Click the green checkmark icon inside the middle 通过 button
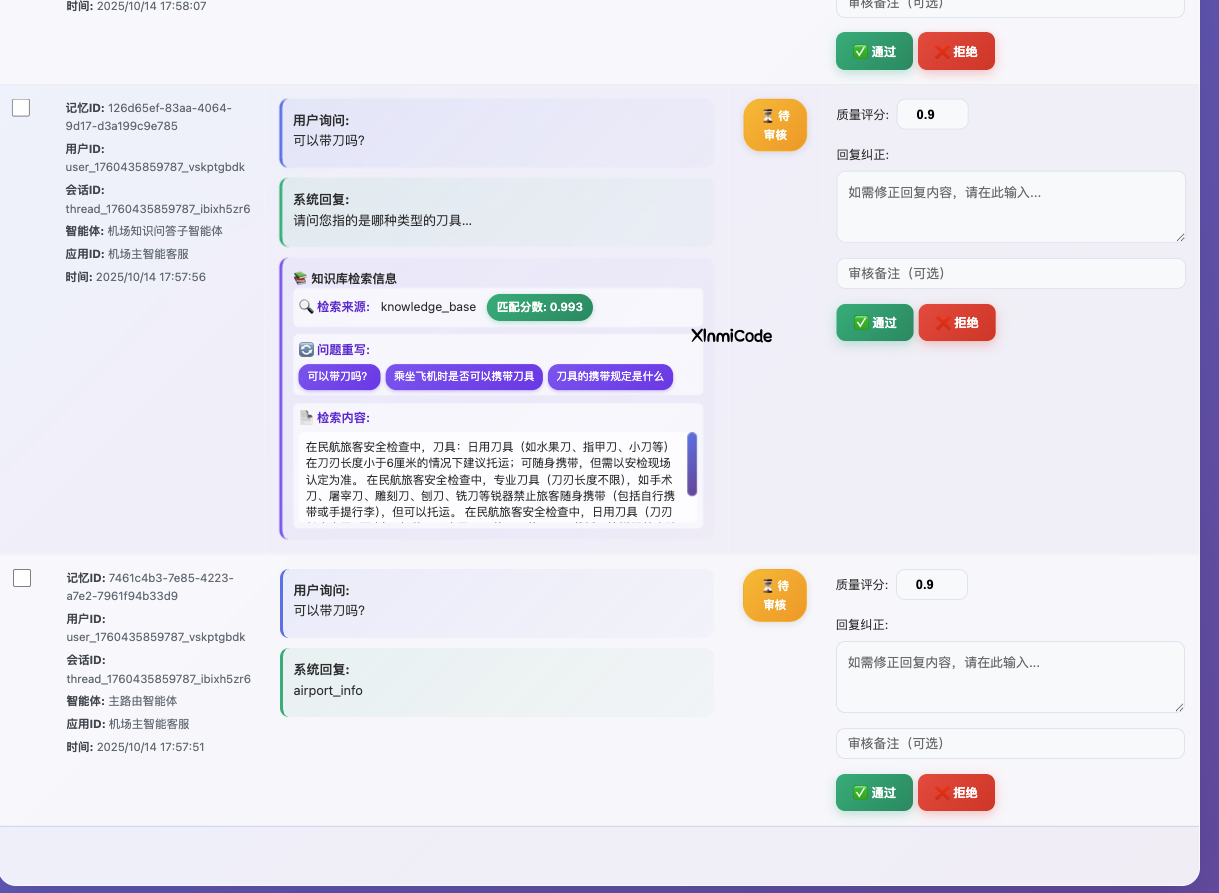The image size is (1219, 893). pos(860,322)
